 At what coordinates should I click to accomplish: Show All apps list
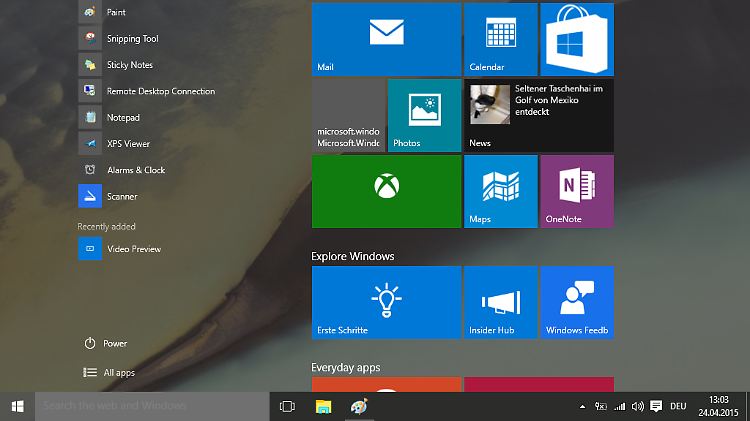pyautogui.click(x=109, y=372)
